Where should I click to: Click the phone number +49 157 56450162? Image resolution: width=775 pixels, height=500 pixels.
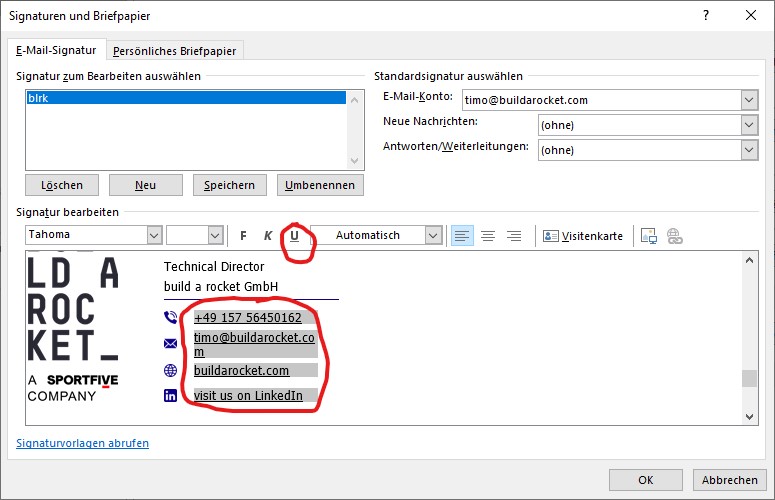click(x=248, y=318)
